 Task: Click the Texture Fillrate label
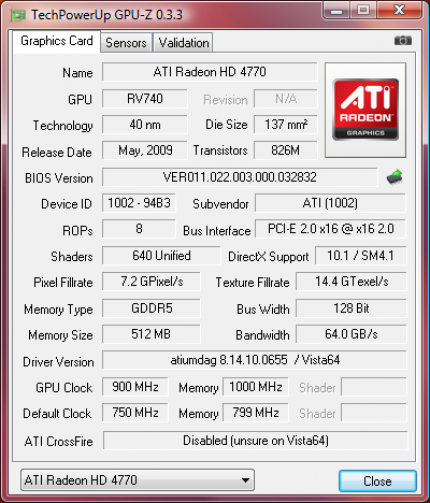click(252, 282)
